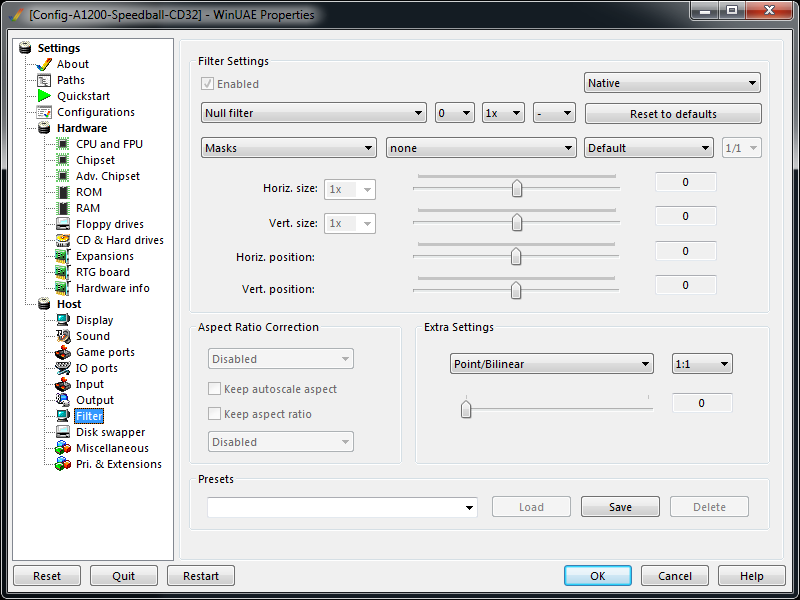Click the CD & Hard drives icon
800x600 pixels.
pos(63,240)
